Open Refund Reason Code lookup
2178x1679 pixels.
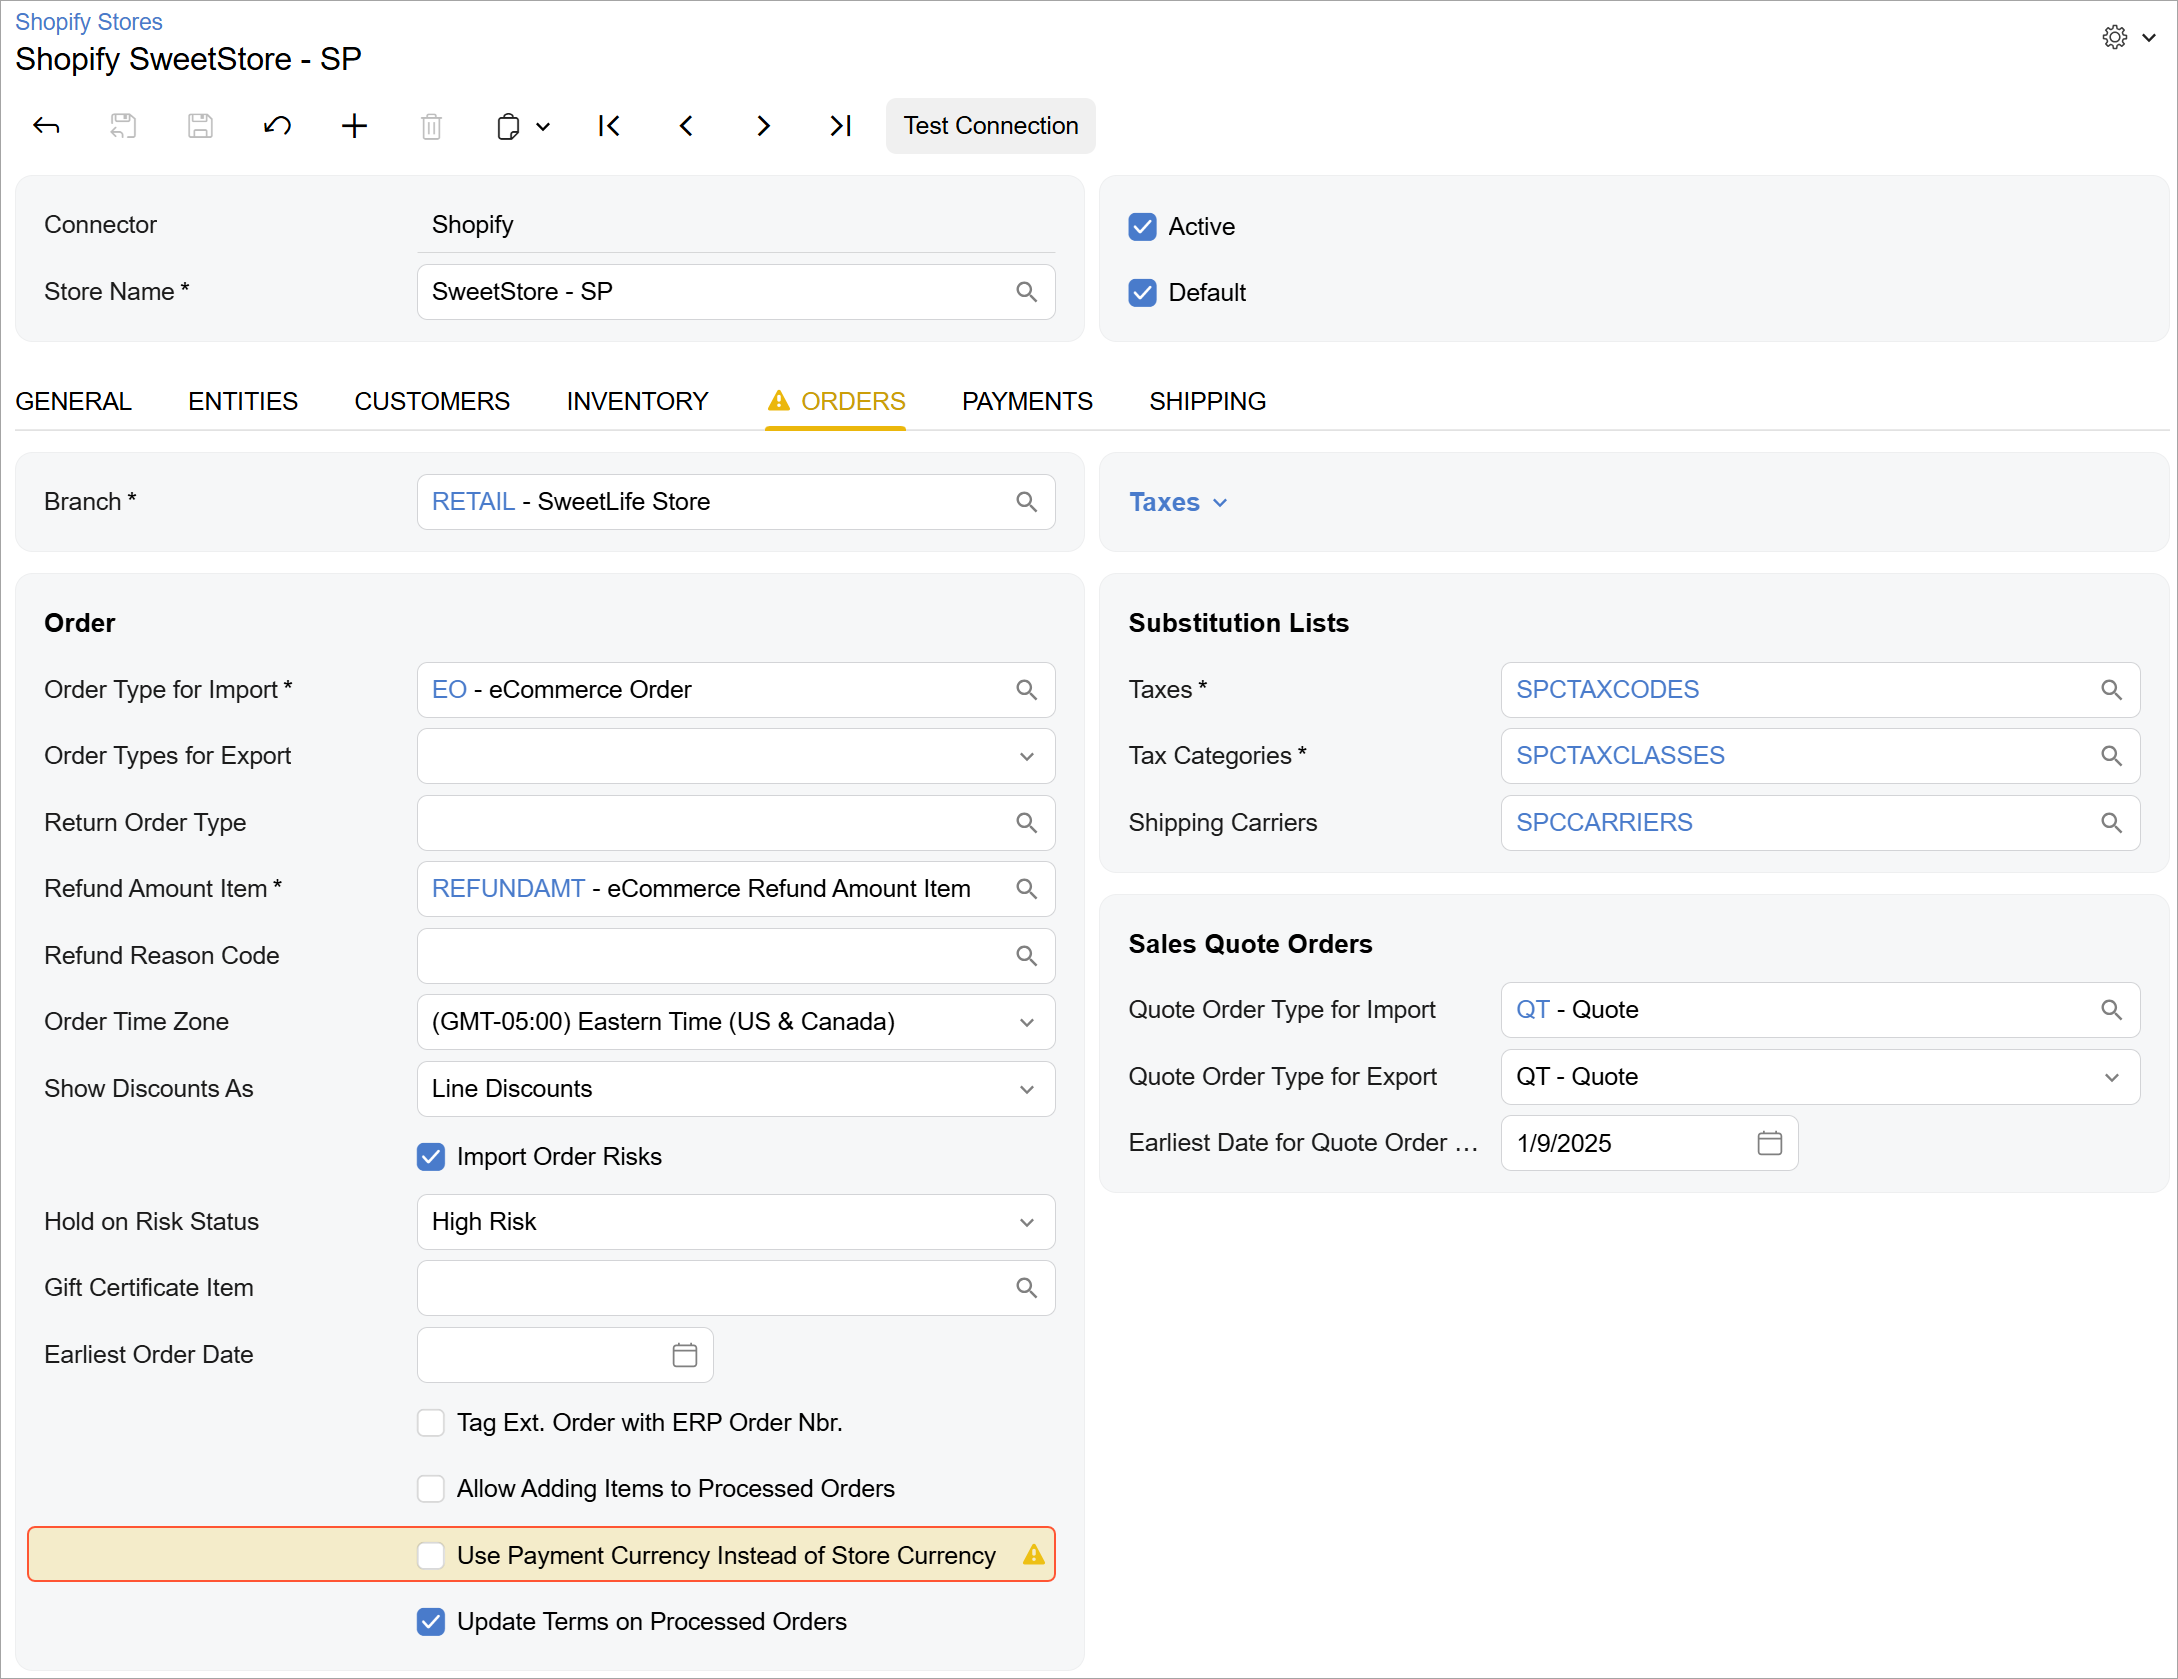pos(1026,956)
